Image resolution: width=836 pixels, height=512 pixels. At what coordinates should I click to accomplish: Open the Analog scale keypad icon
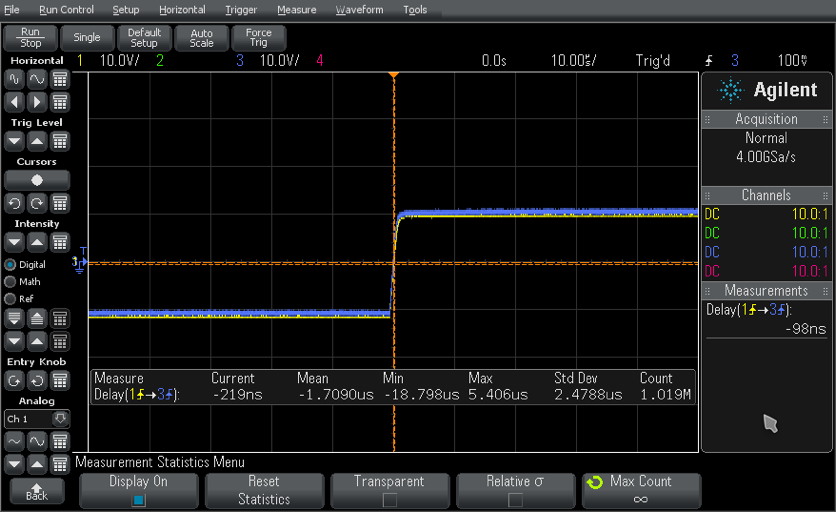click(x=60, y=442)
